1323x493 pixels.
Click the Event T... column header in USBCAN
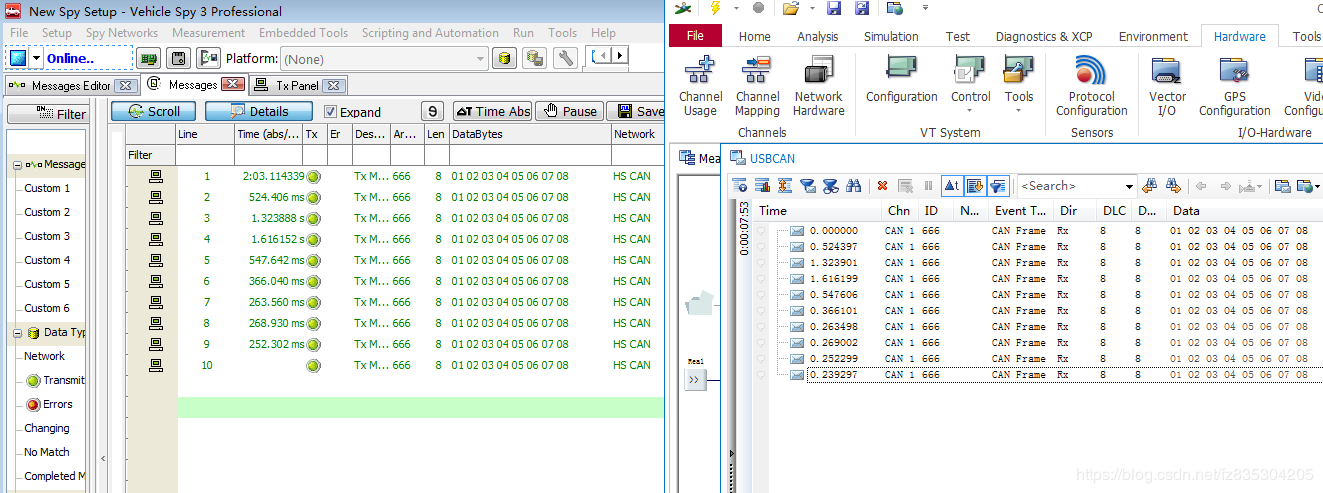coord(1019,211)
